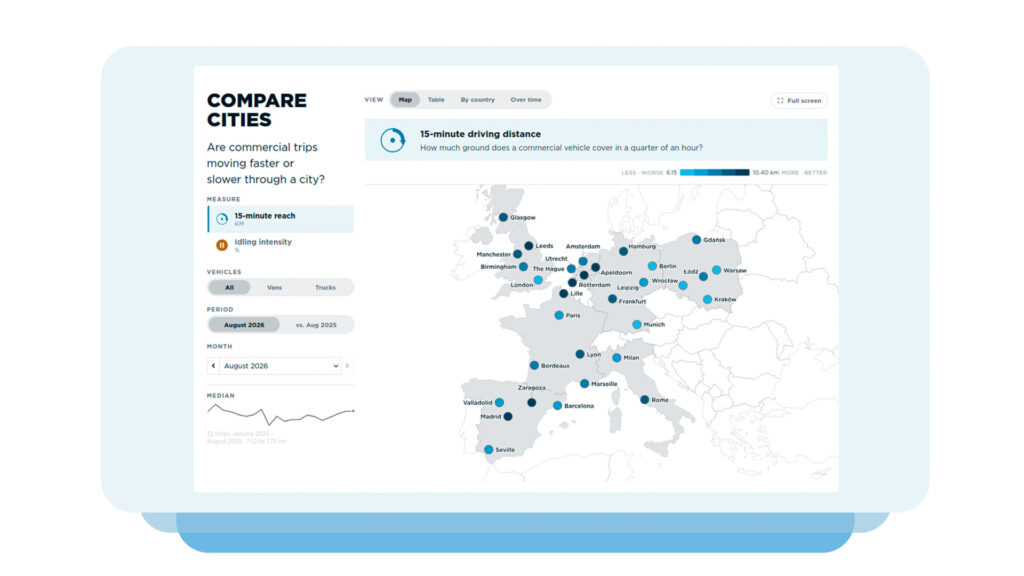Click the Rome city dot
The height and width of the screenshot is (576, 1024).
pyautogui.click(x=645, y=400)
